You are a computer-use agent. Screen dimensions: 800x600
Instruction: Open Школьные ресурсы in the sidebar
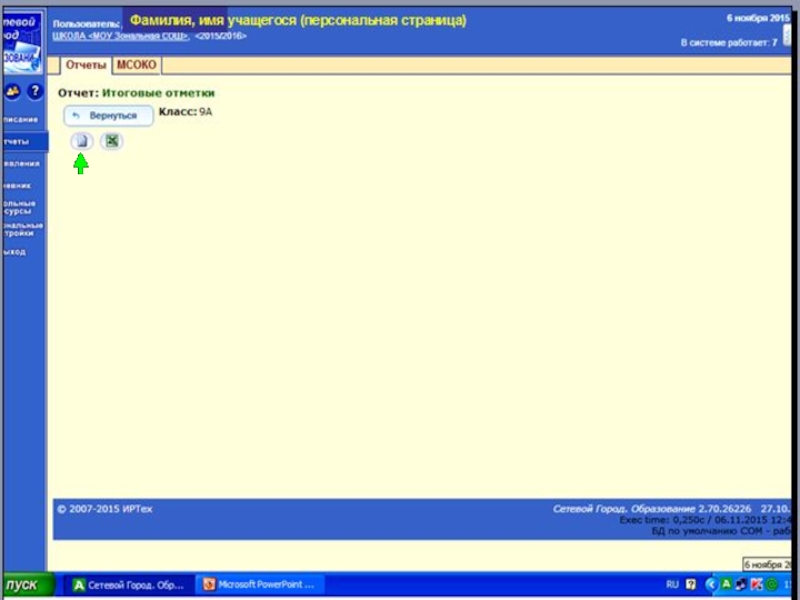pos(19,207)
